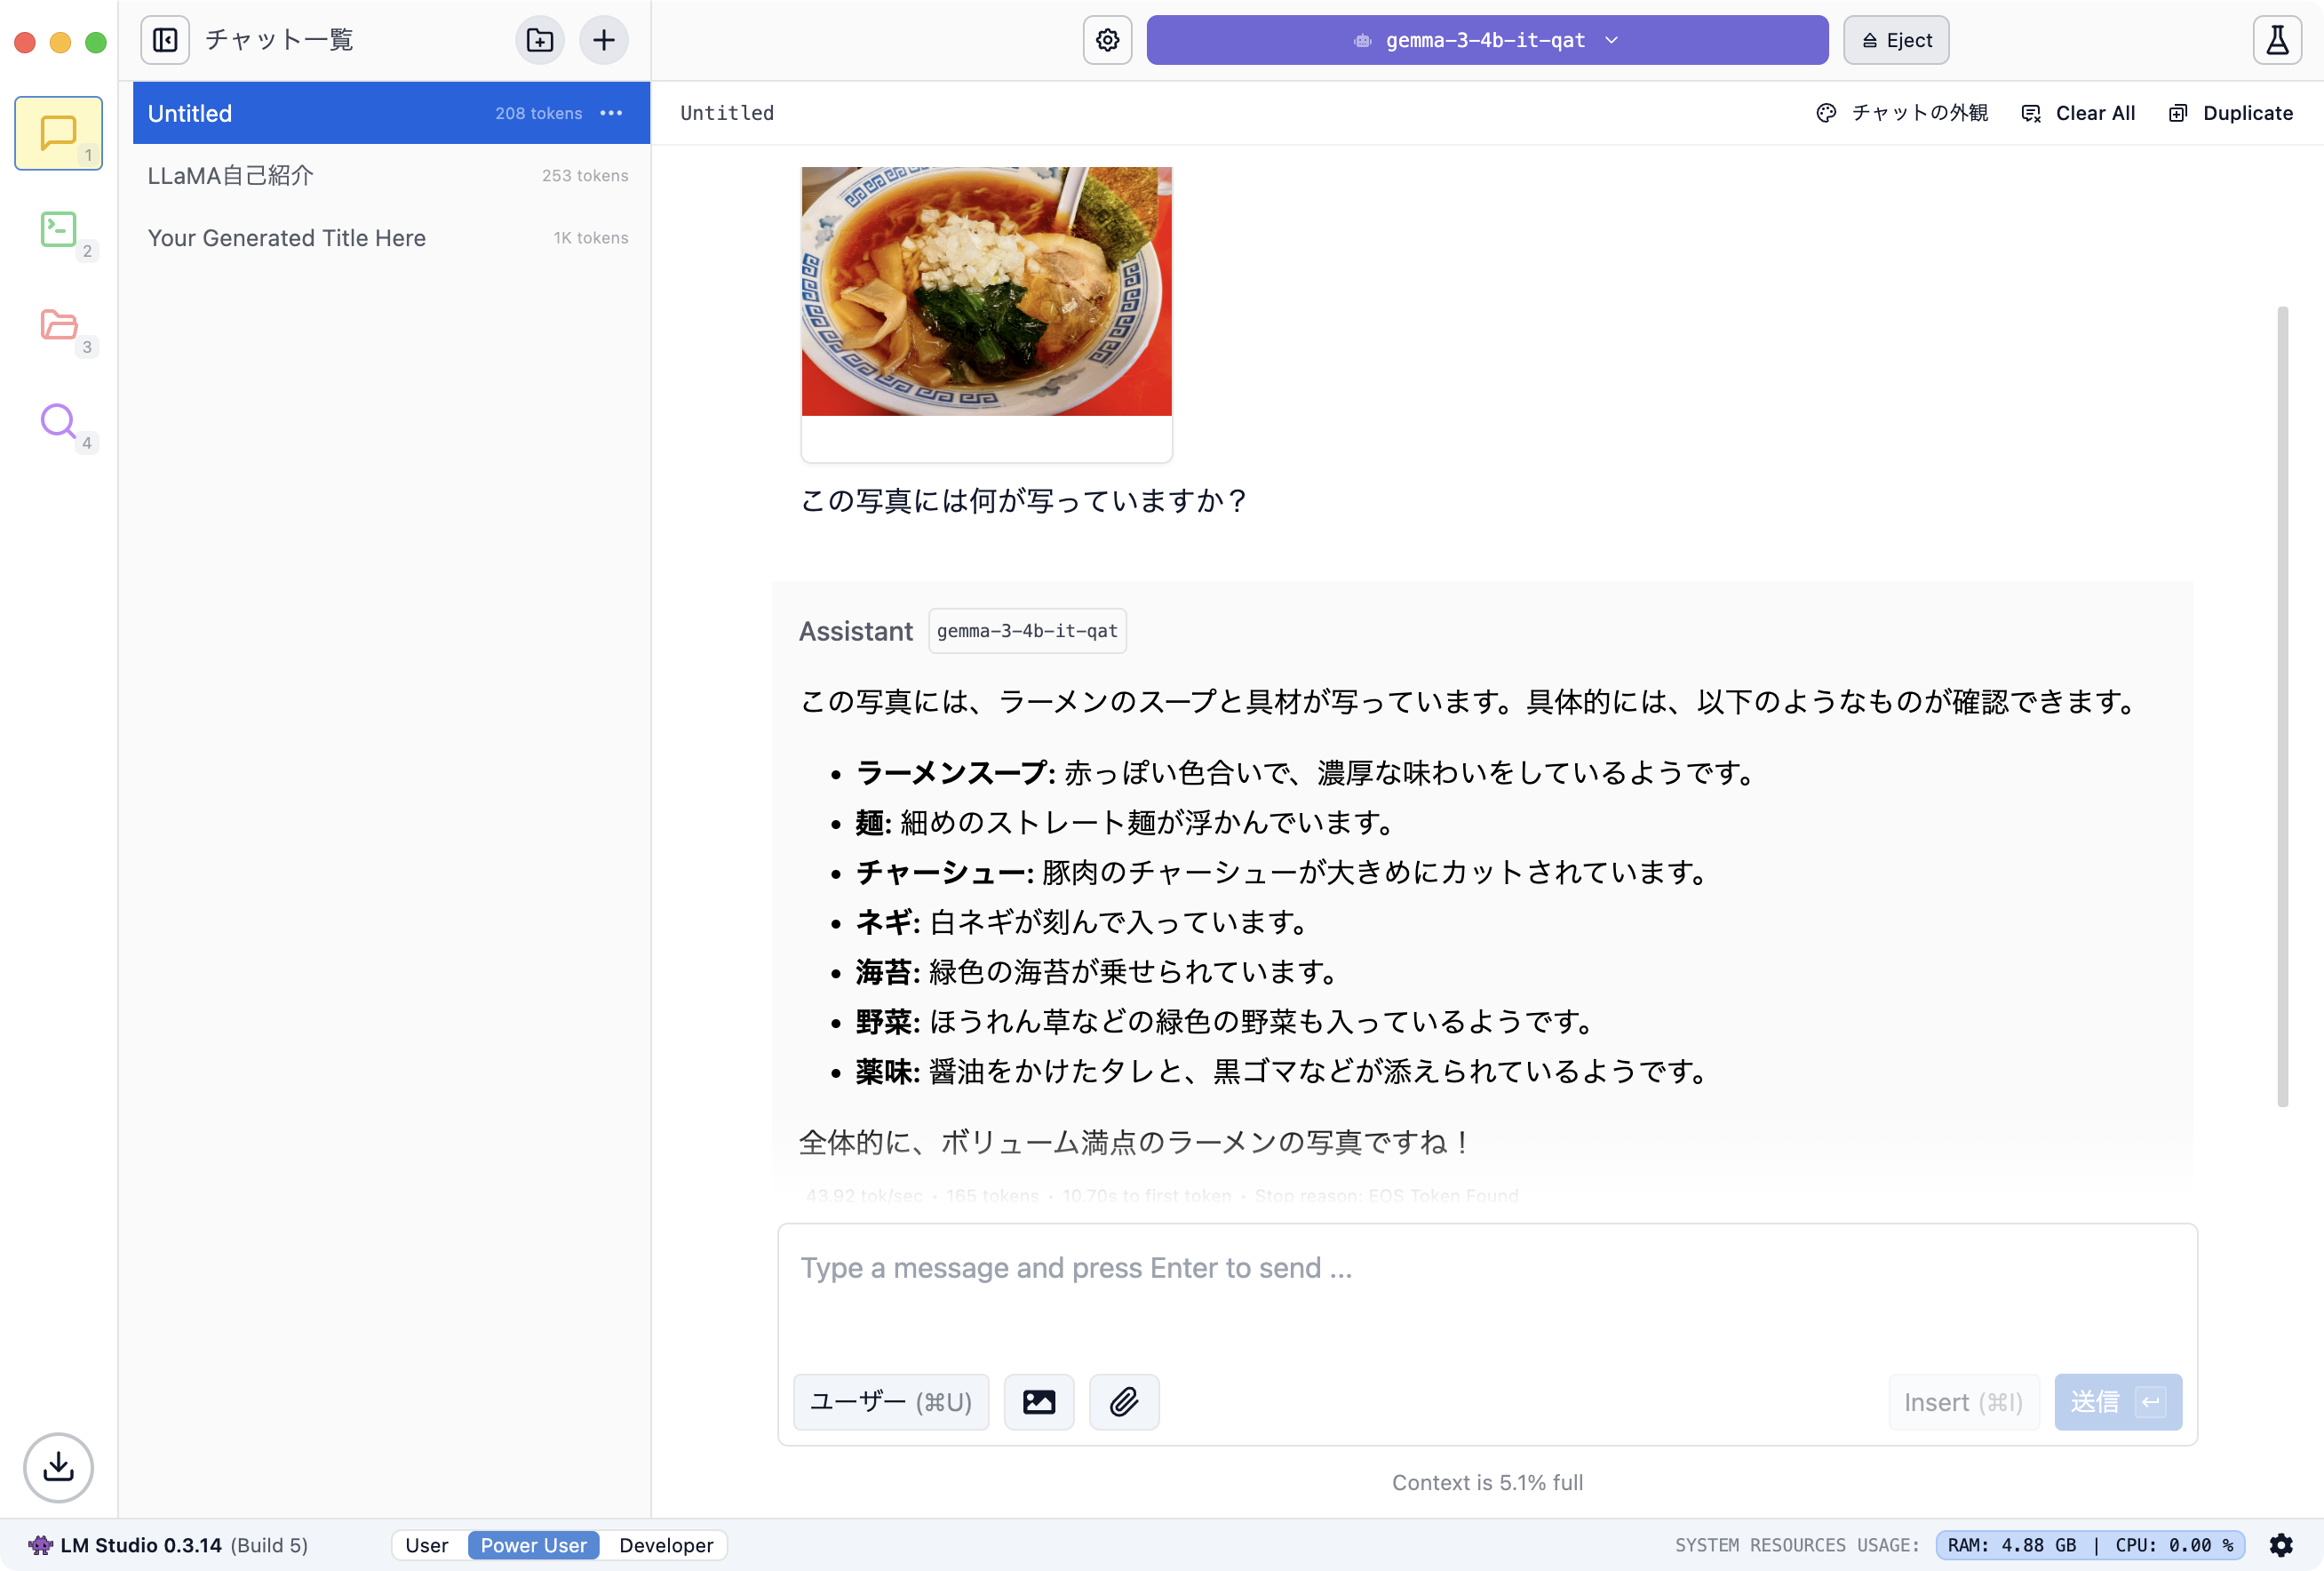Open the Chat tab in sidebar
Screen dimensions: 2324x1571
[x=58, y=133]
